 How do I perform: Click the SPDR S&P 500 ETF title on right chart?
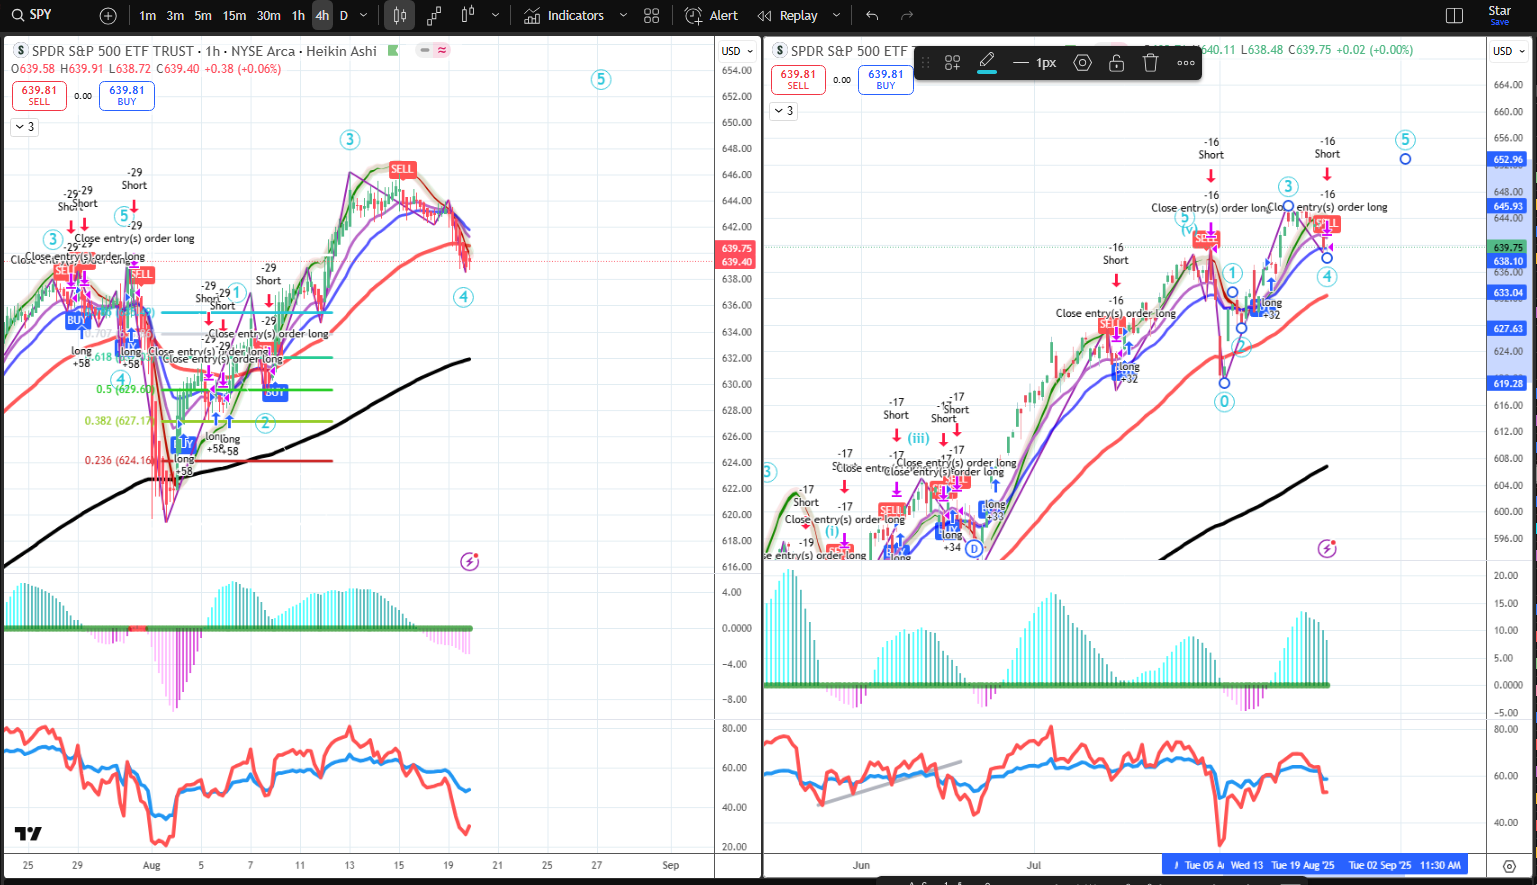click(x=849, y=51)
